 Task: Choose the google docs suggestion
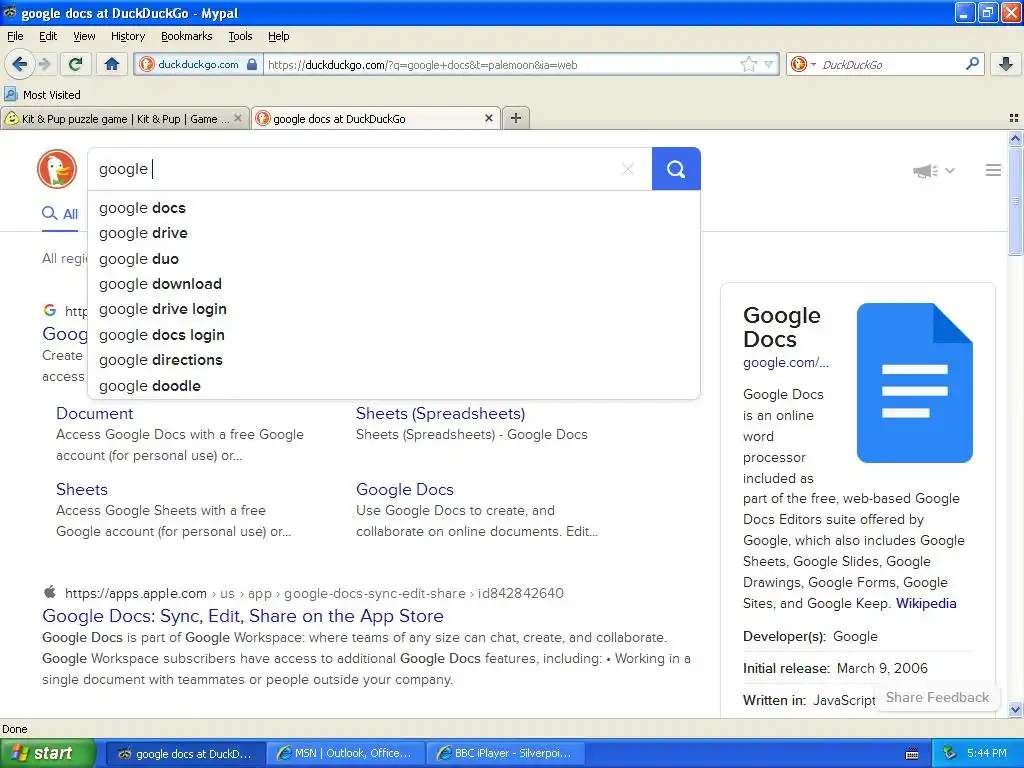394,208
